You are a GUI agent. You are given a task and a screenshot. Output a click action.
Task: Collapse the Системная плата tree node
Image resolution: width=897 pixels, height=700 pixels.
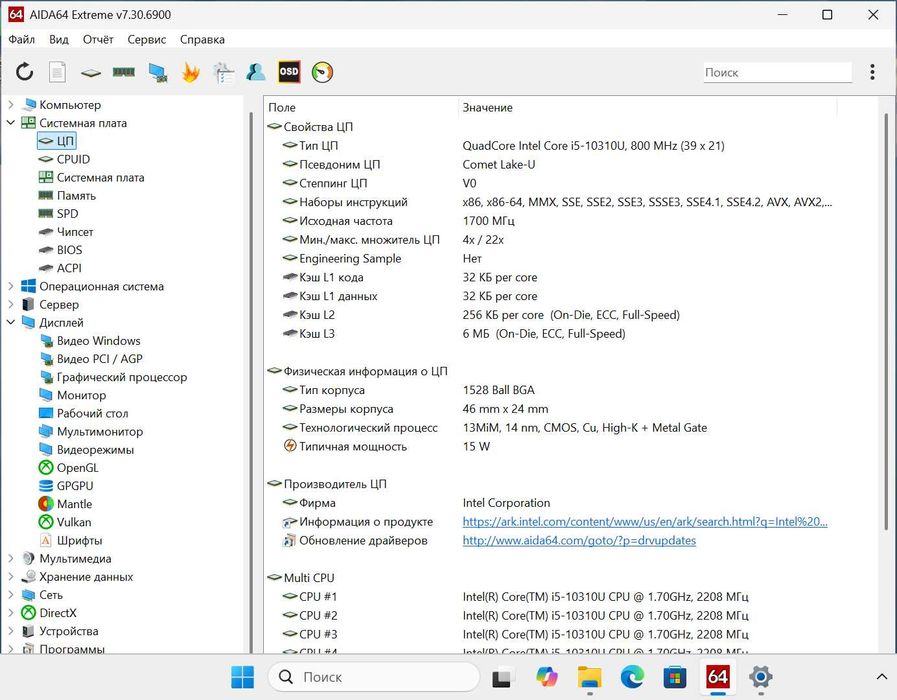pos(10,122)
